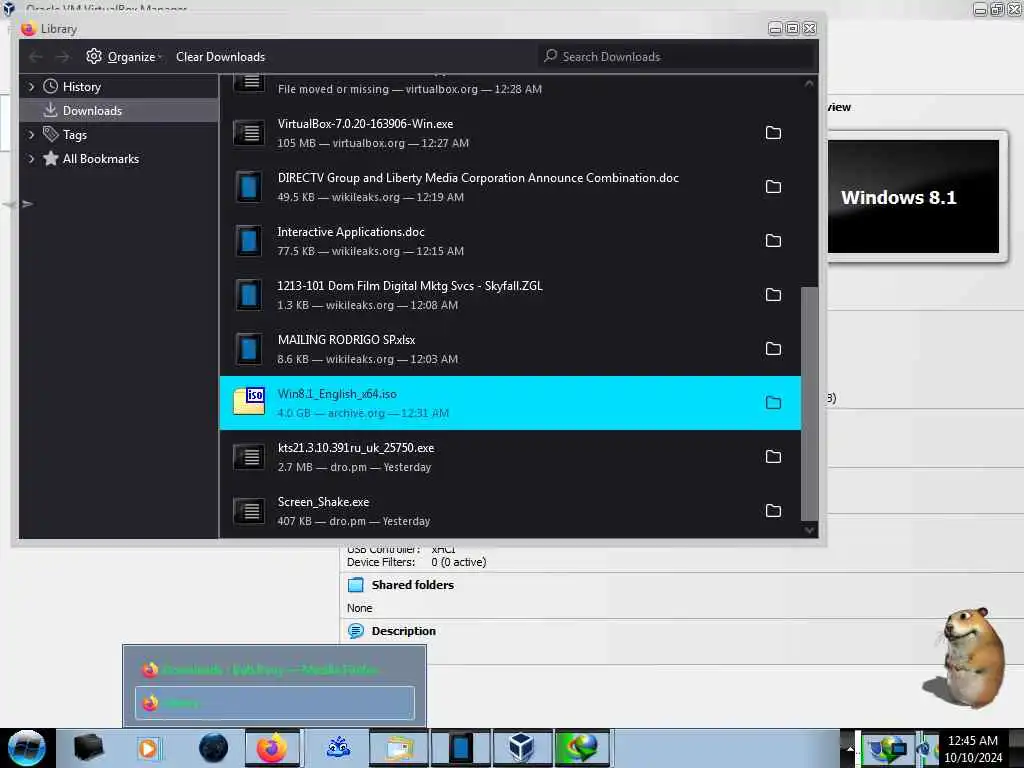Viewport: 1024px width, 768px height.
Task: Click the Shared folders blue folder icon
Action: coord(356,585)
